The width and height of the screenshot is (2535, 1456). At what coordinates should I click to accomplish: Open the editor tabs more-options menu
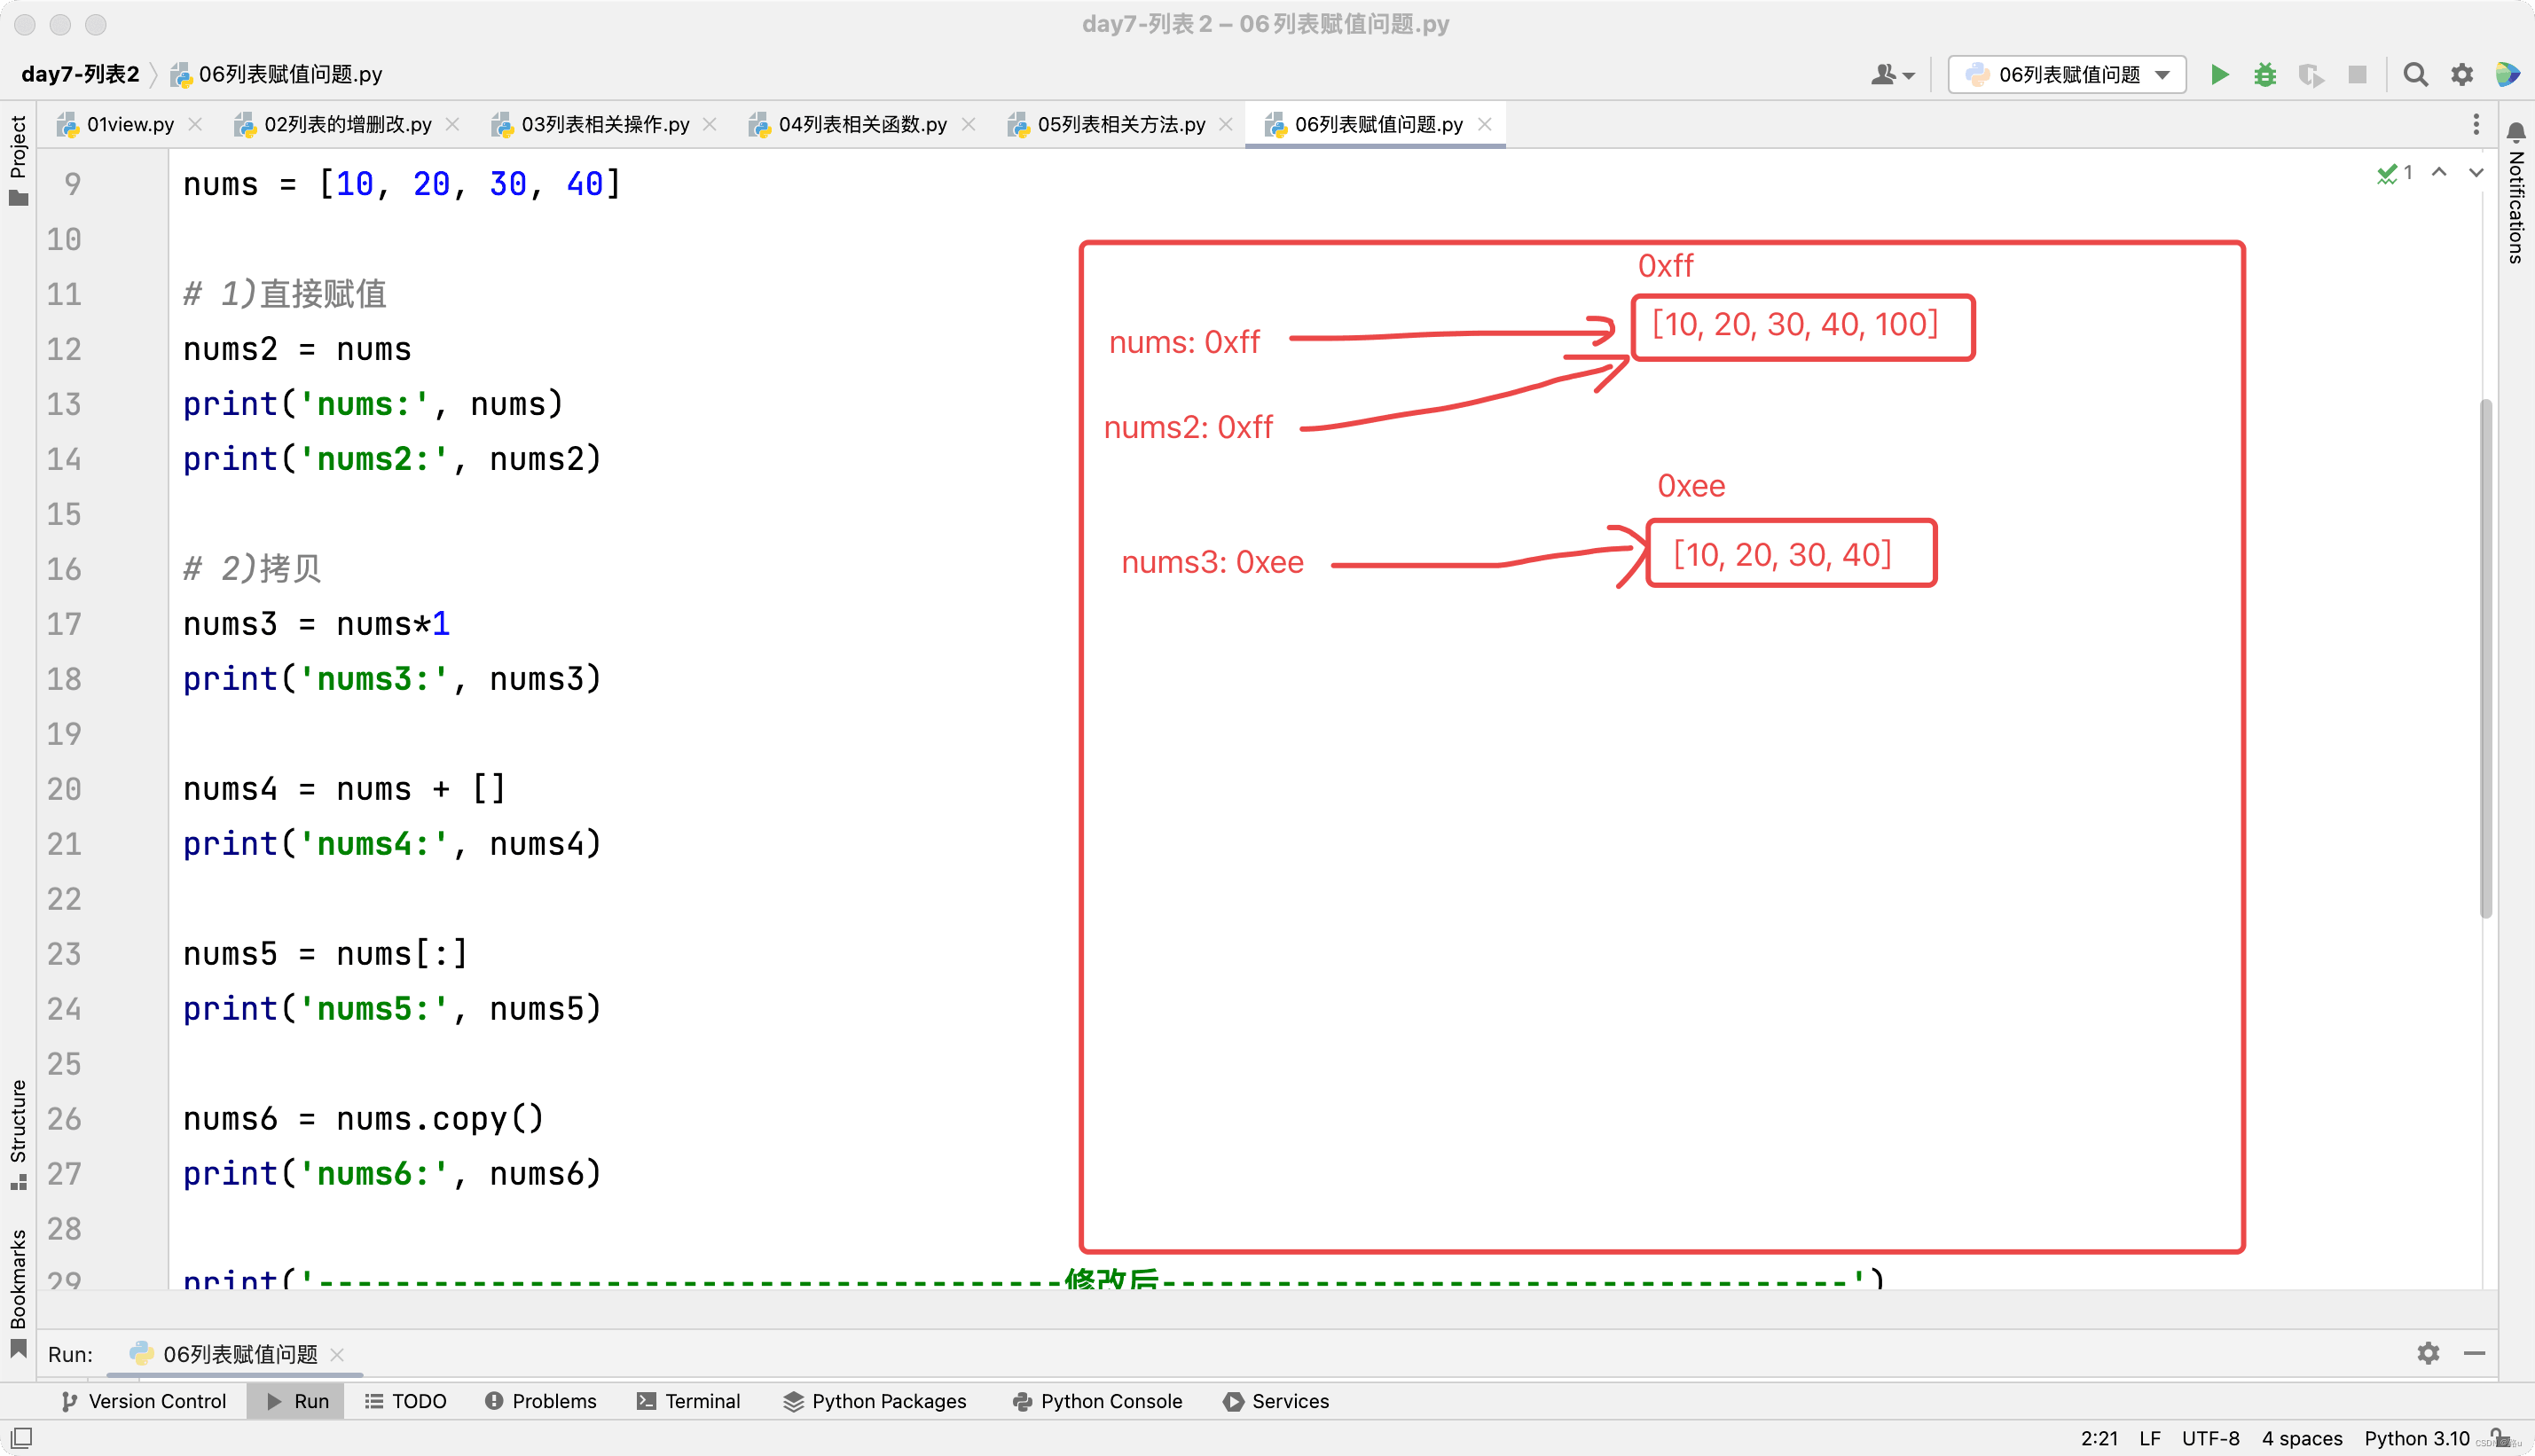(2476, 124)
